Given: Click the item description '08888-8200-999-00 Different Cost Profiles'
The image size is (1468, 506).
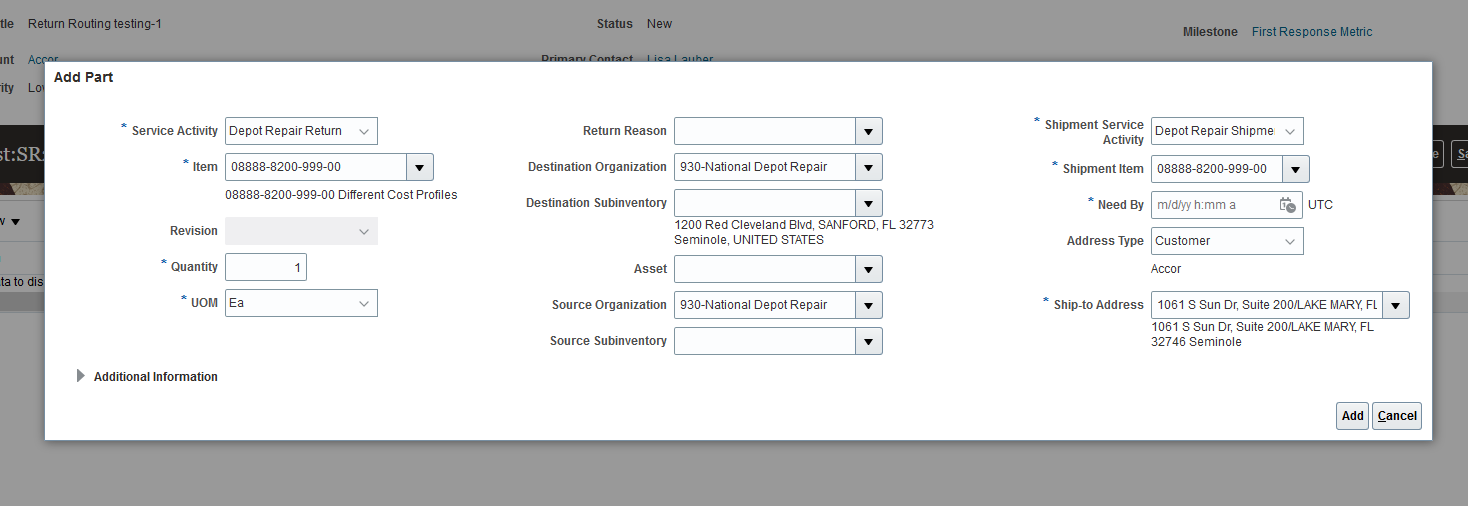Looking at the screenshot, I should 341,195.
